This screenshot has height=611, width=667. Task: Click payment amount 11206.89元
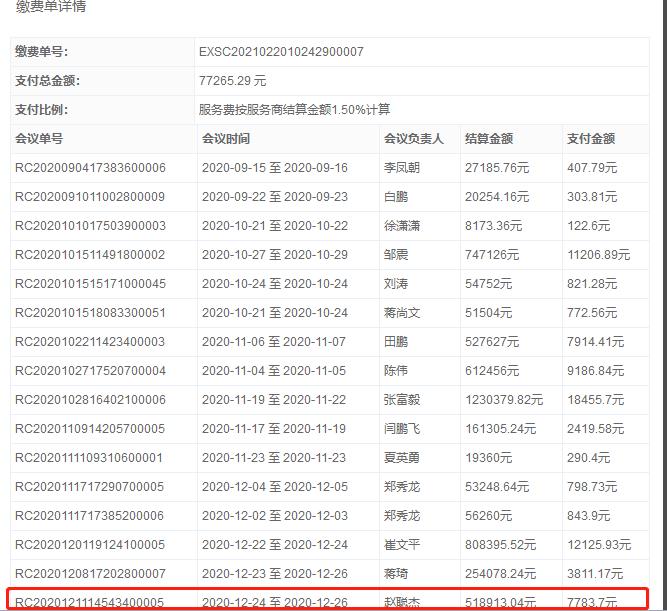(x=599, y=255)
